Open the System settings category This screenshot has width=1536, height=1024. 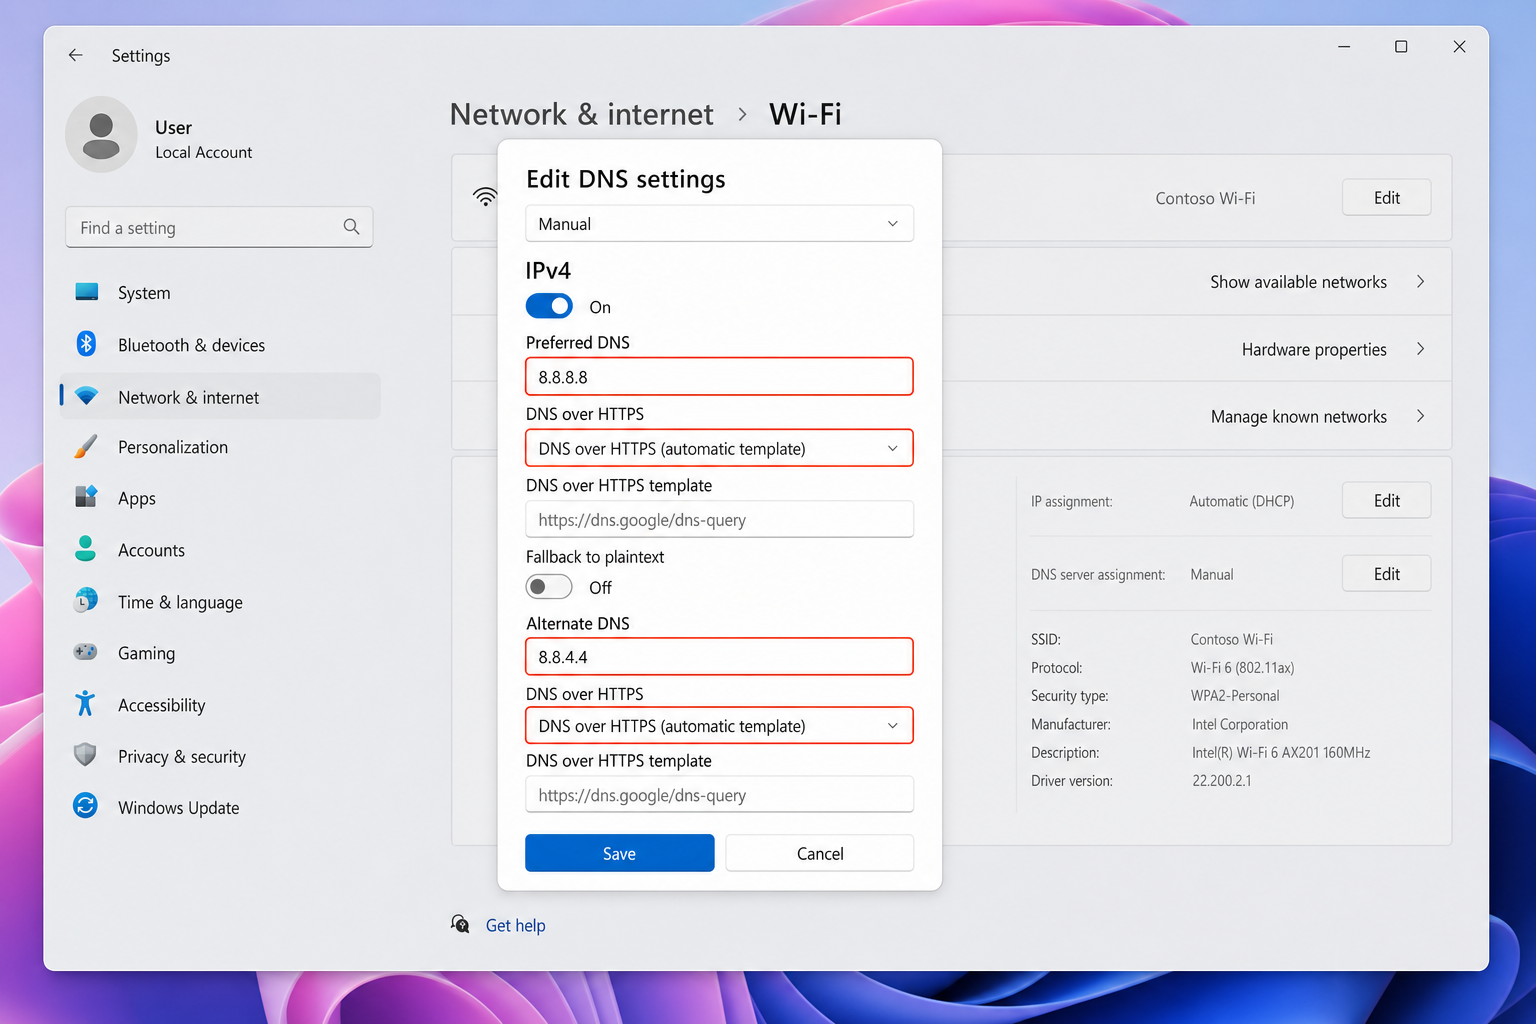point(220,293)
